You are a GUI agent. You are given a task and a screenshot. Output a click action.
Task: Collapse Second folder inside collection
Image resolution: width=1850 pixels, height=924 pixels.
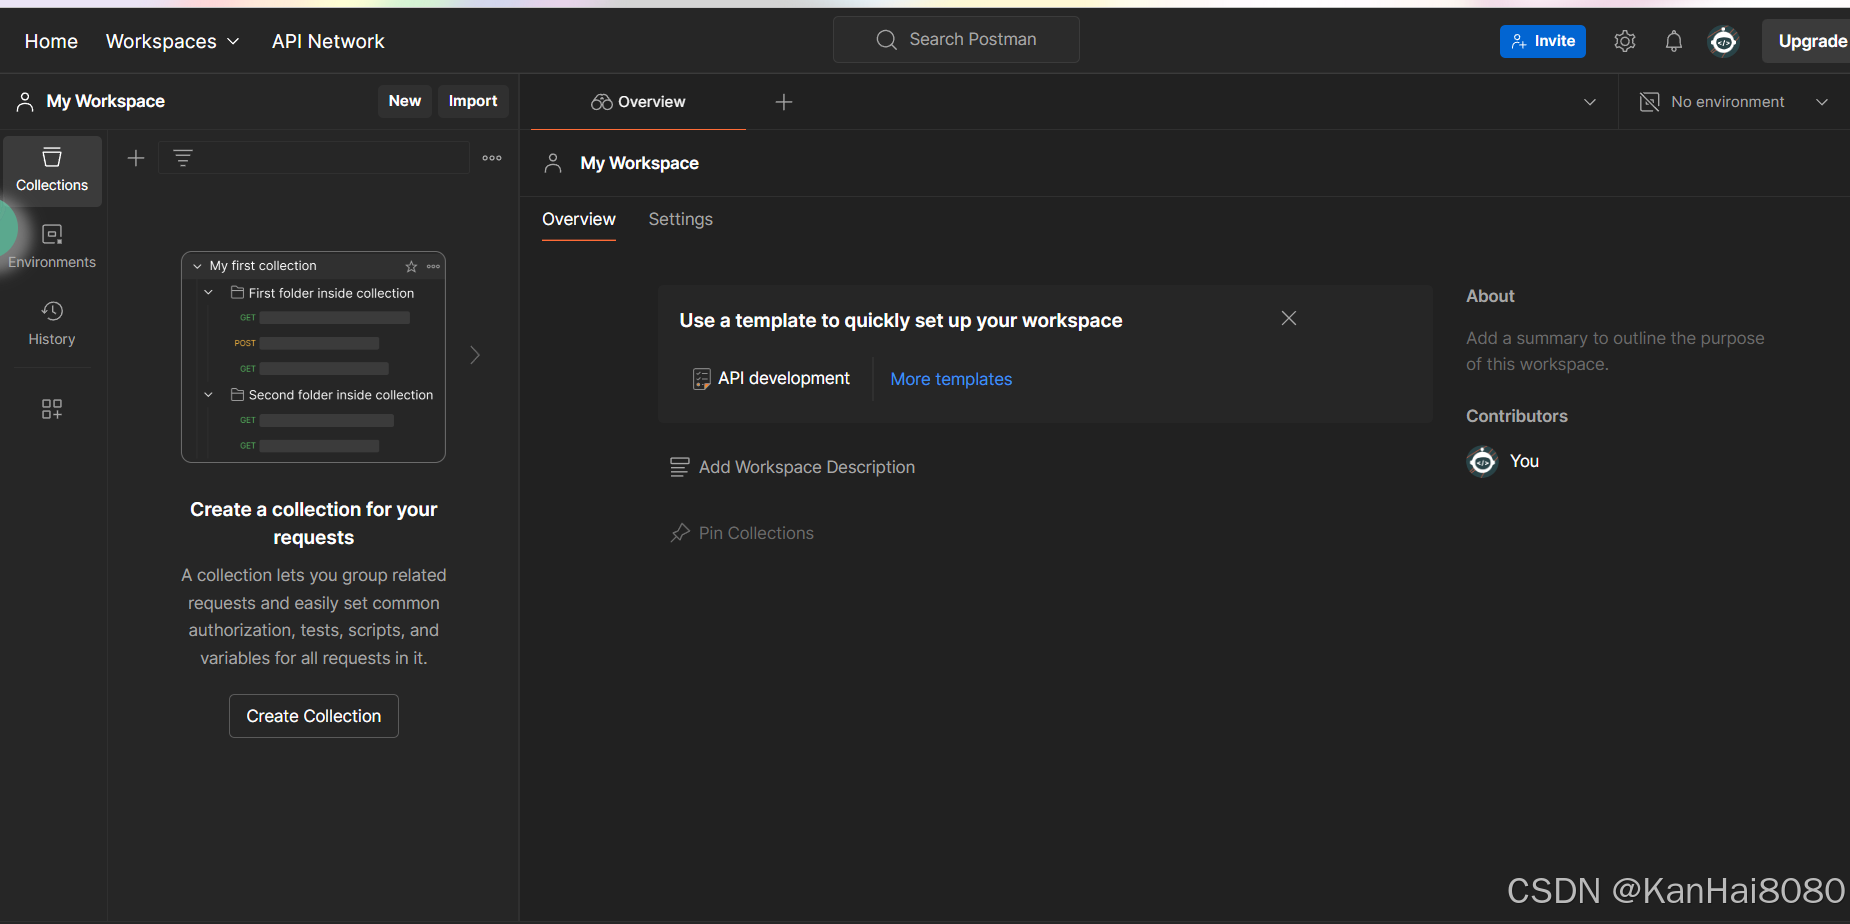click(x=208, y=395)
